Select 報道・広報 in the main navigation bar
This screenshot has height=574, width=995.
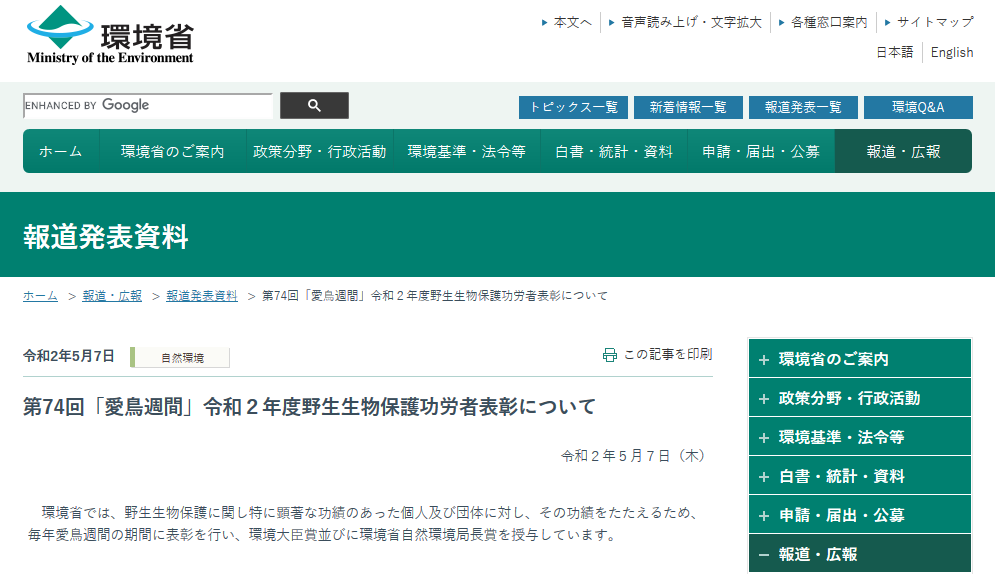click(903, 152)
